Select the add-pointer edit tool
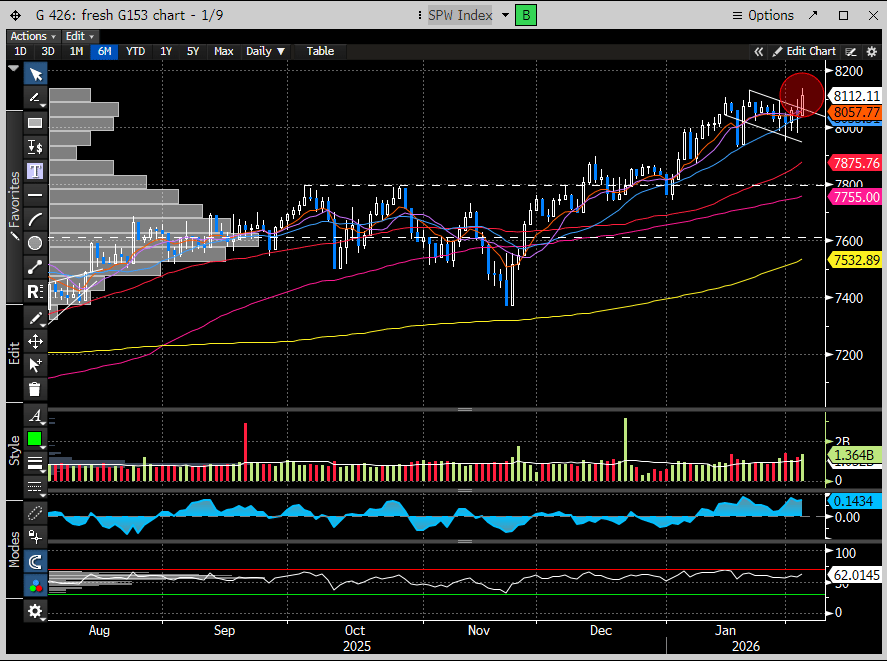This screenshot has width=887, height=661. 35,365
